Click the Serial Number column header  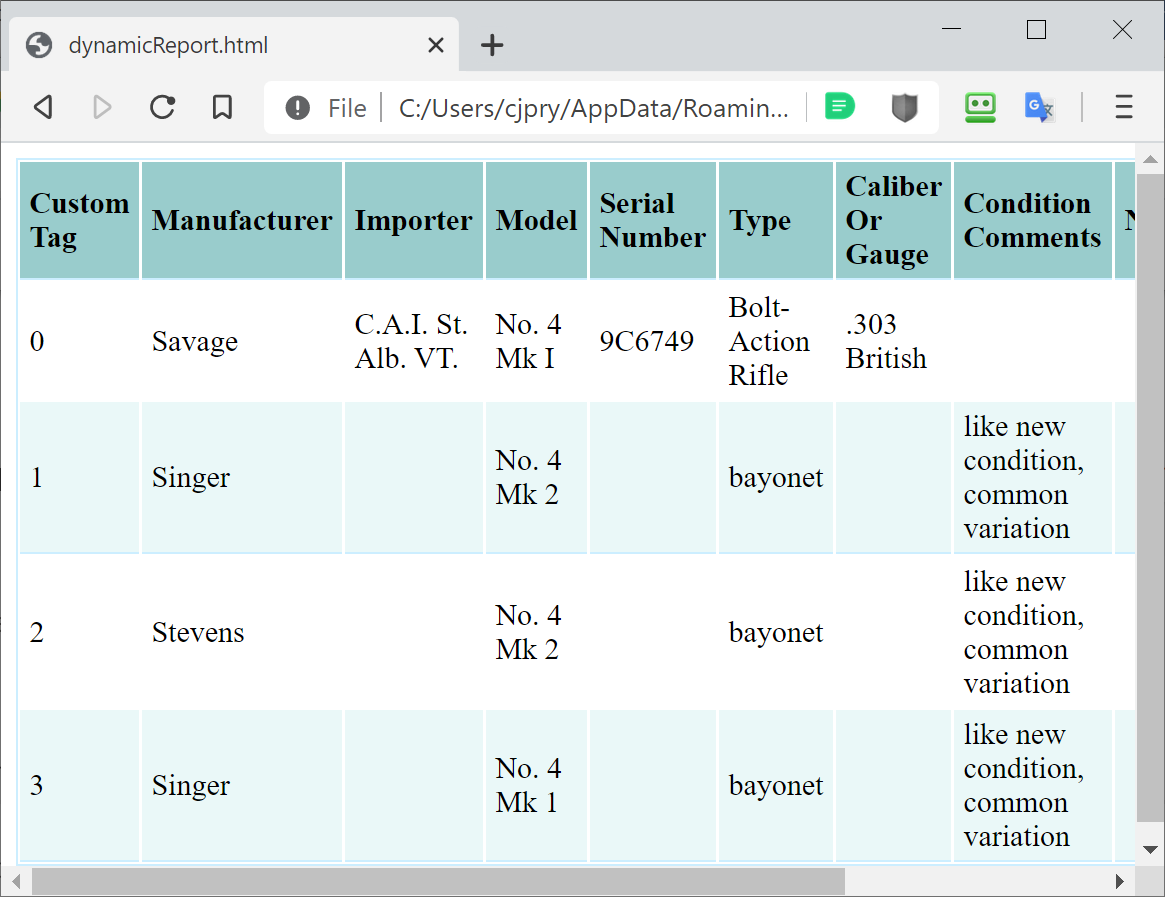[653, 220]
